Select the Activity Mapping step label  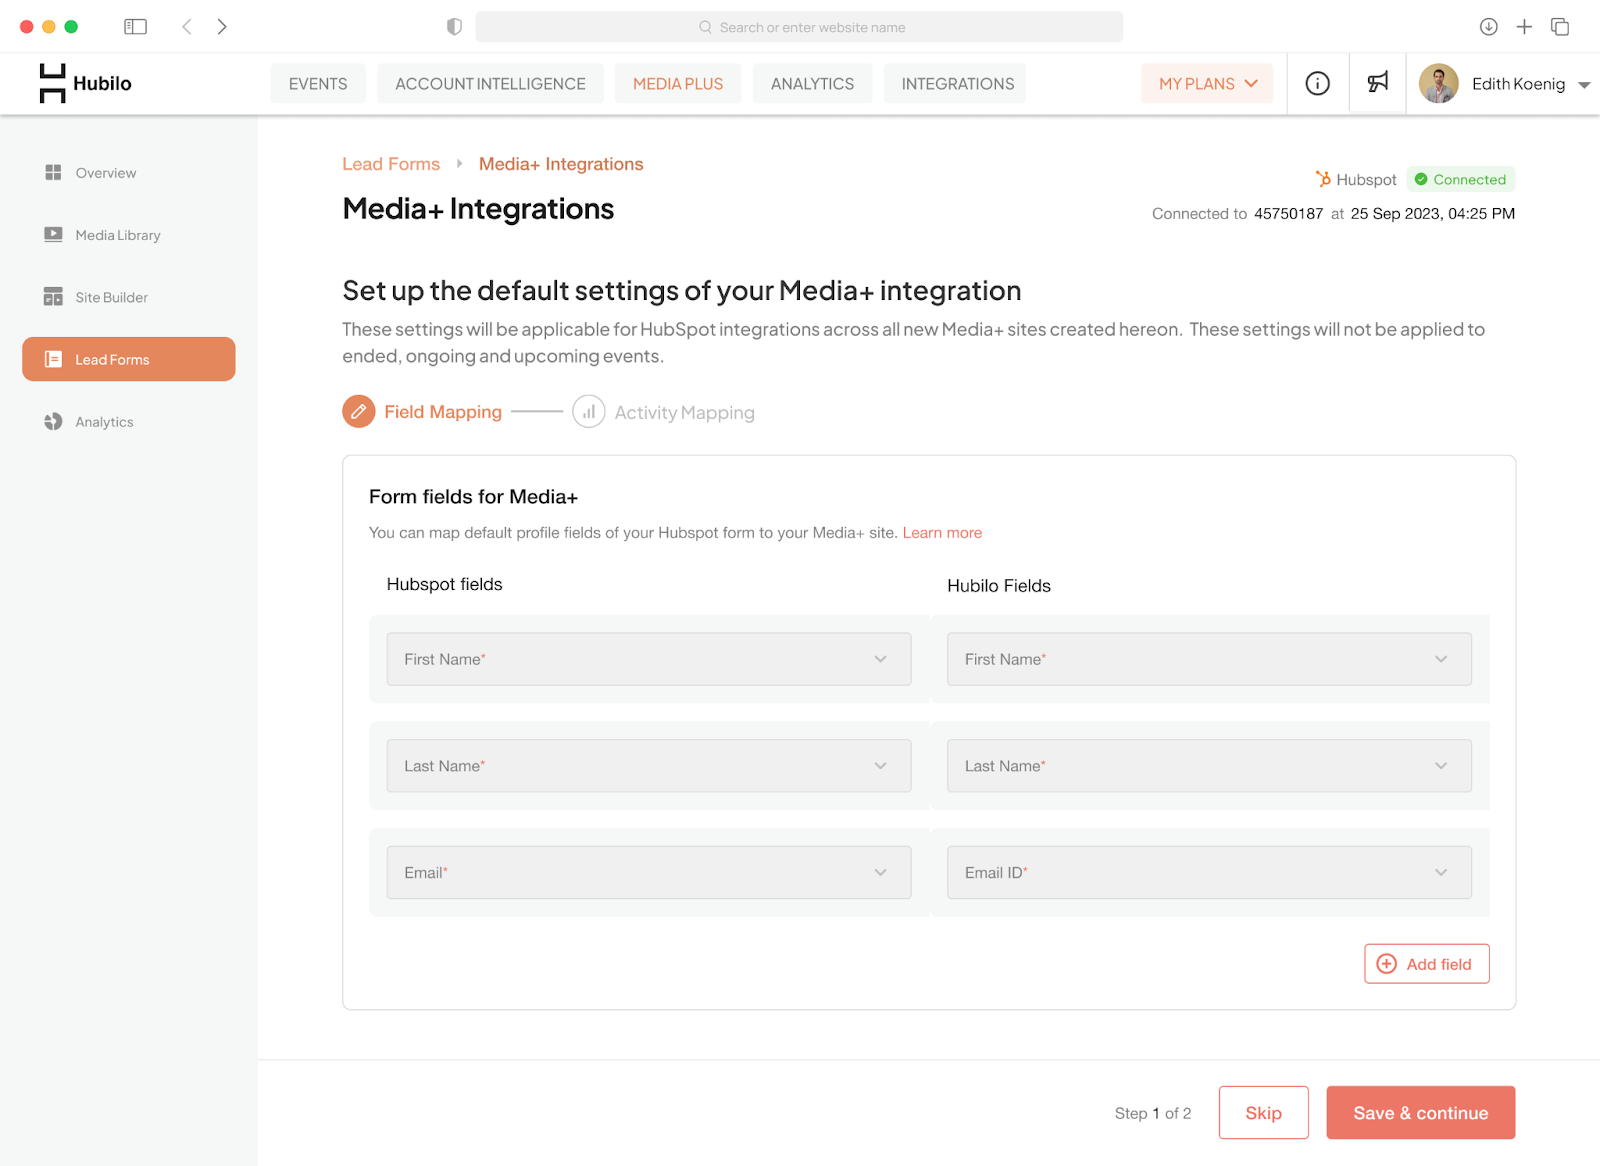(x=685, y=413)
